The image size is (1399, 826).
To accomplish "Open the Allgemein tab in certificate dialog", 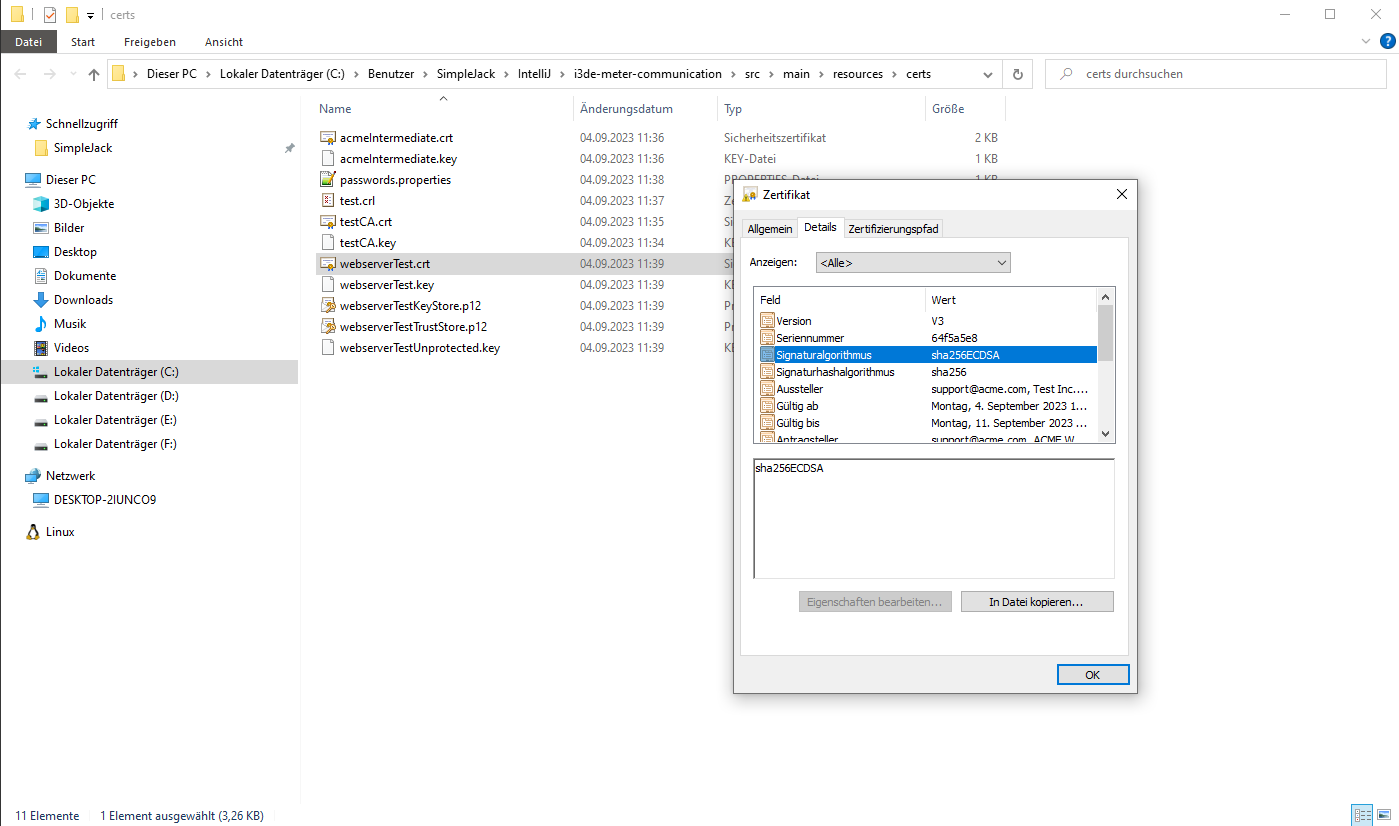I will point(769,229).
